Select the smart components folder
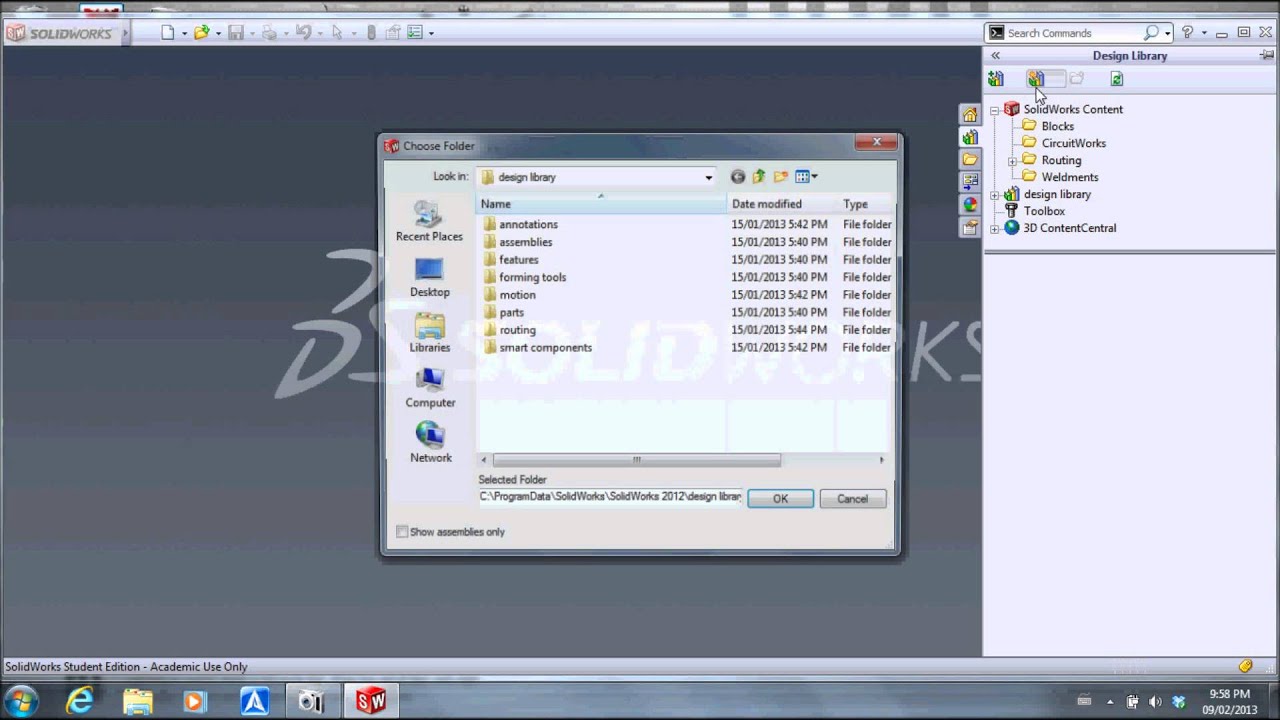The width and height of the screenshot is (1280, 720). 537,348
